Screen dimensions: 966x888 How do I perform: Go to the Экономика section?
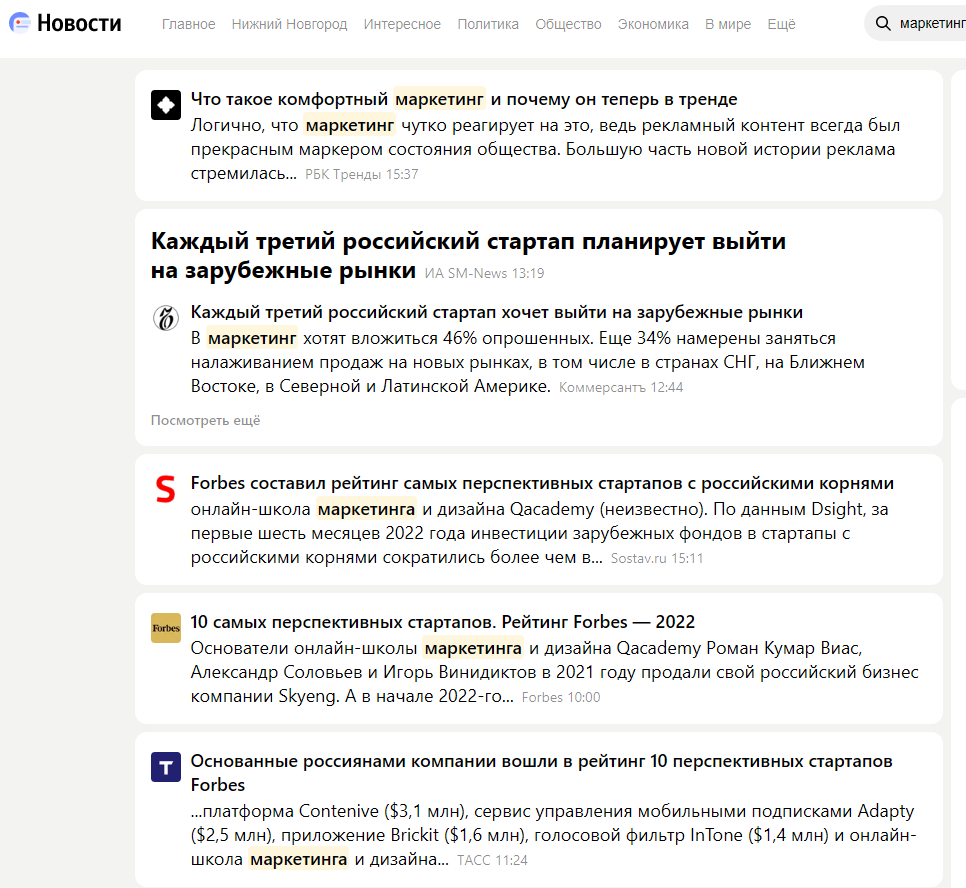(x=653, y=24)
